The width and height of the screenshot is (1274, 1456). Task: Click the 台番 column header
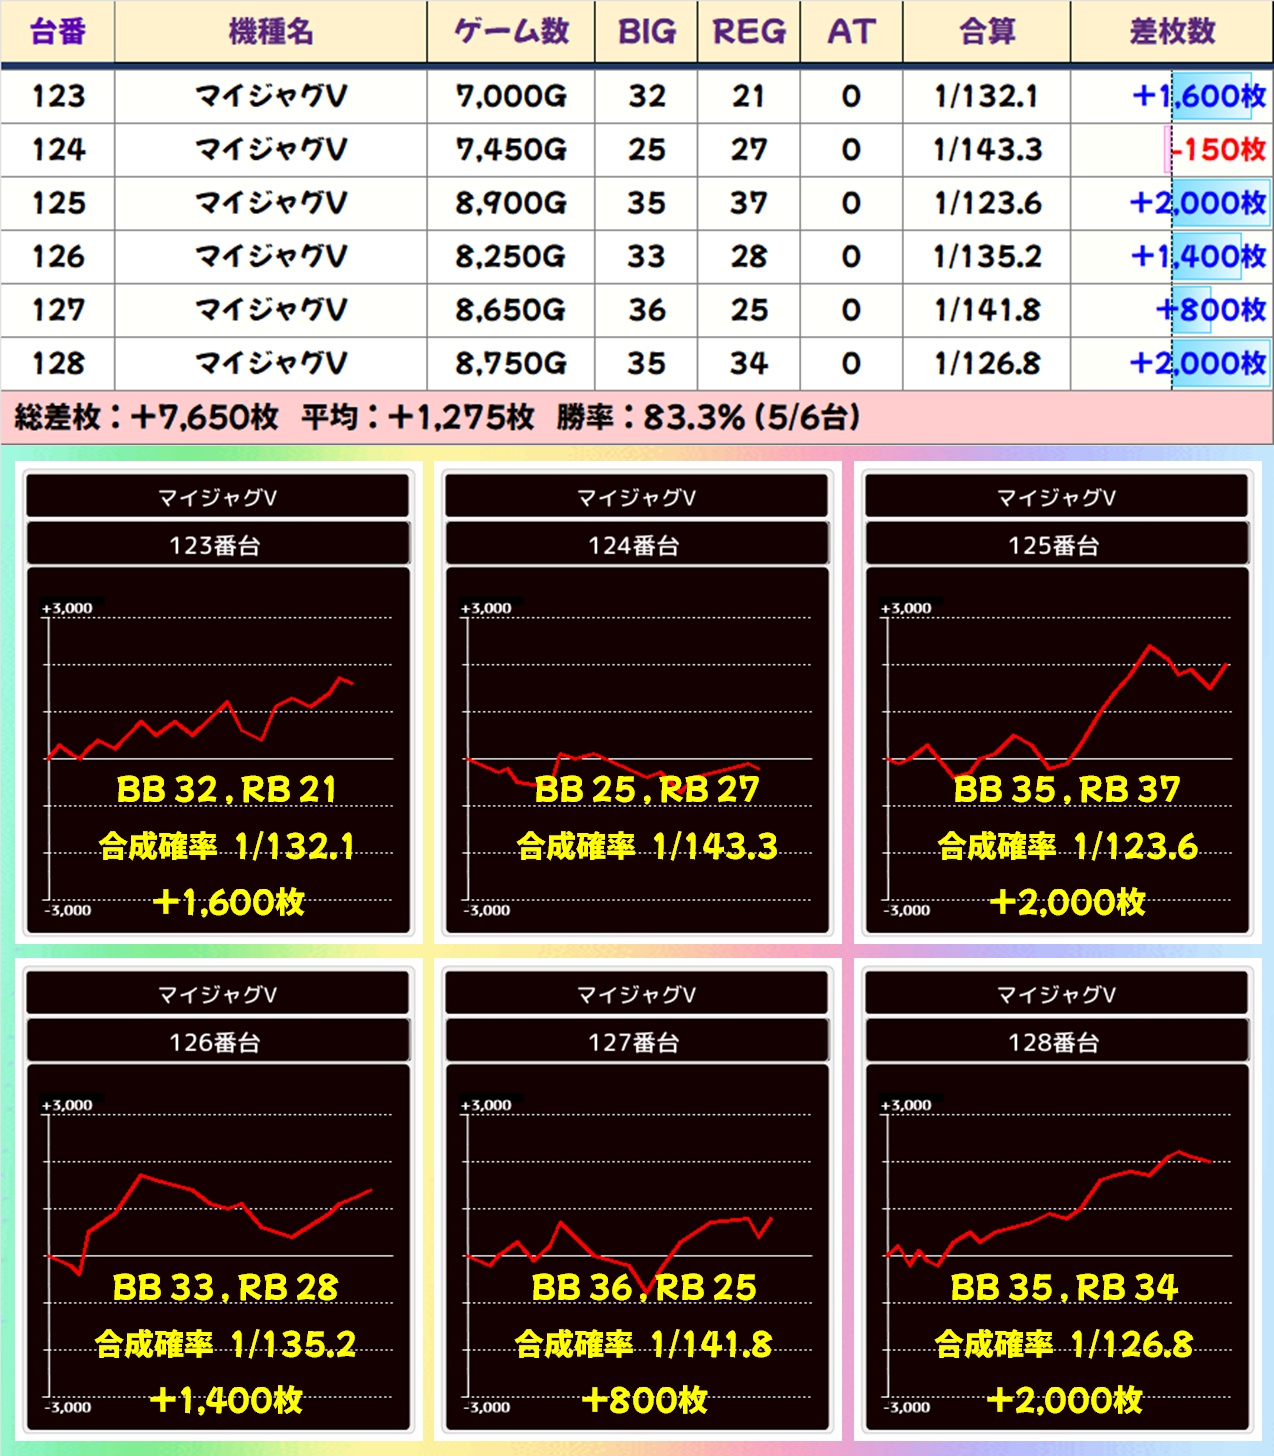coord(58,32)
